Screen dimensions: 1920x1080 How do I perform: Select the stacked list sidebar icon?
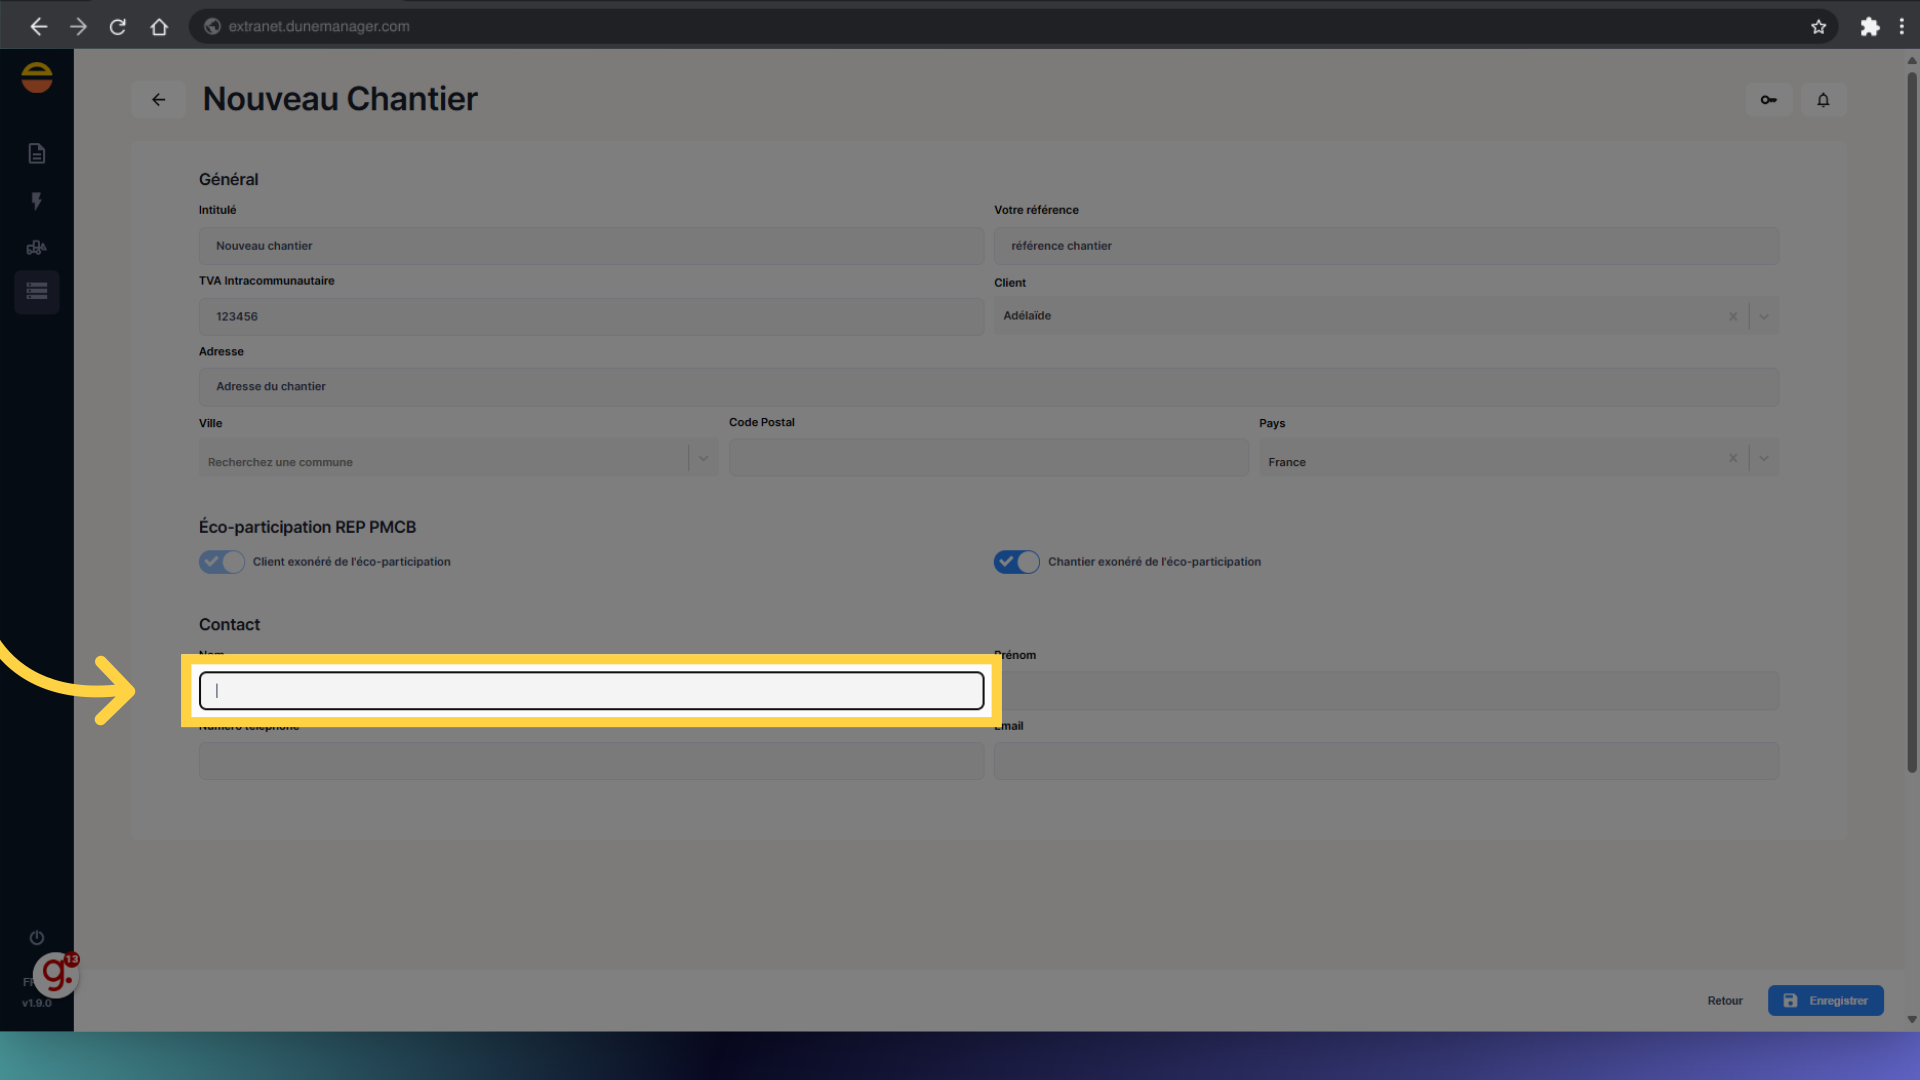[x=37, y=292]
